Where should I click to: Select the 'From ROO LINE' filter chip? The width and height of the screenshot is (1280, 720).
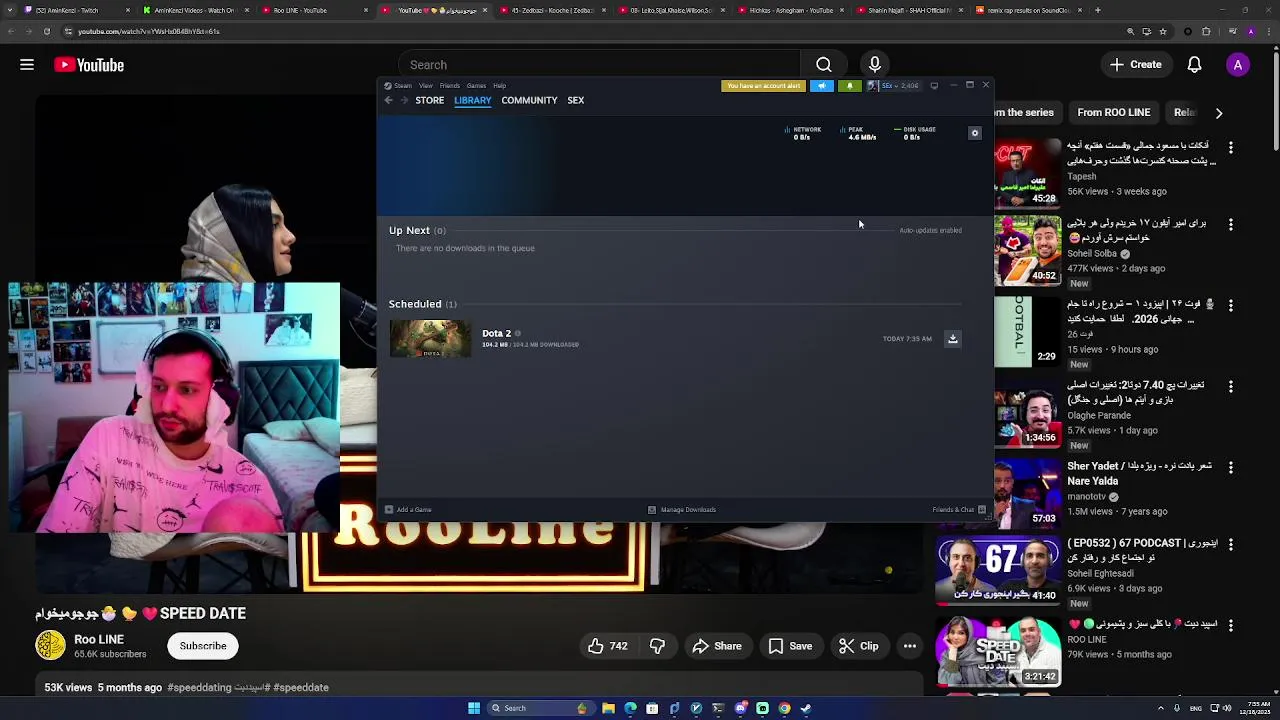pyautogui.click(x=1114, y=113)
